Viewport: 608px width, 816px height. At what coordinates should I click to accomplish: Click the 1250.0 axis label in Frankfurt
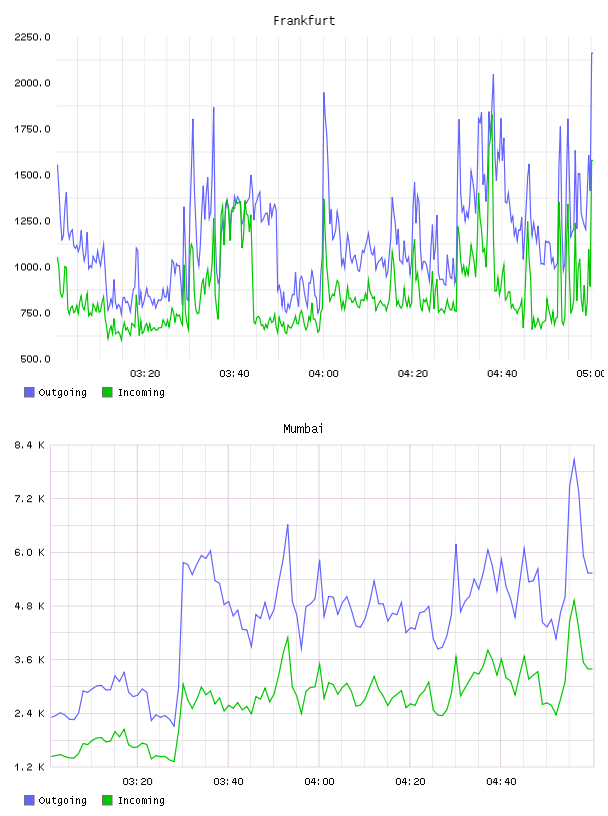coord(33,221)
